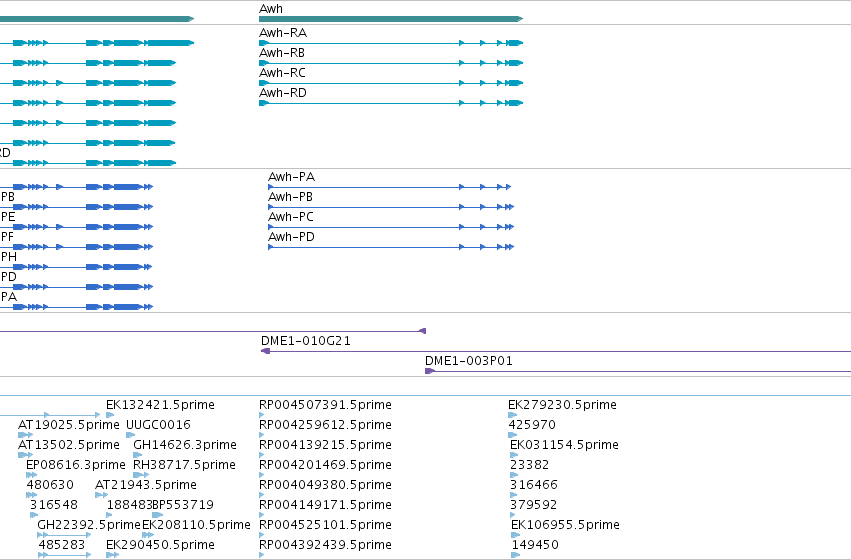
Task: Select EK031154.5prime EST label
Action: [x=564, y=445]
